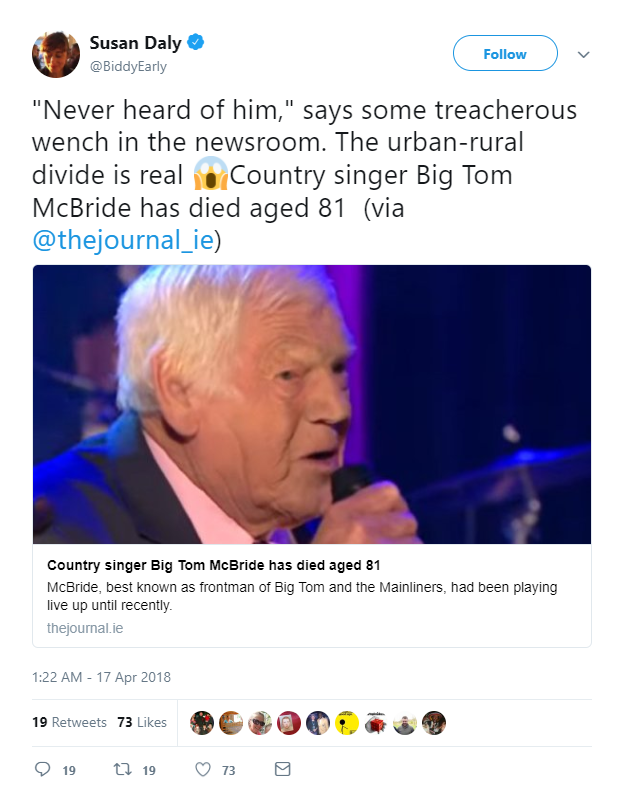The width and height of the screenshot is (620, 803).
Task: Open the @BiddyEarly handle
Action: pyautogui.click(x=128, y=66)
